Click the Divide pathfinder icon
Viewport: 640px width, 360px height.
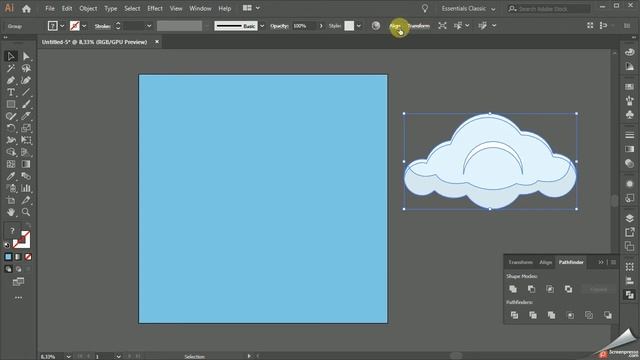coord(514,315)
